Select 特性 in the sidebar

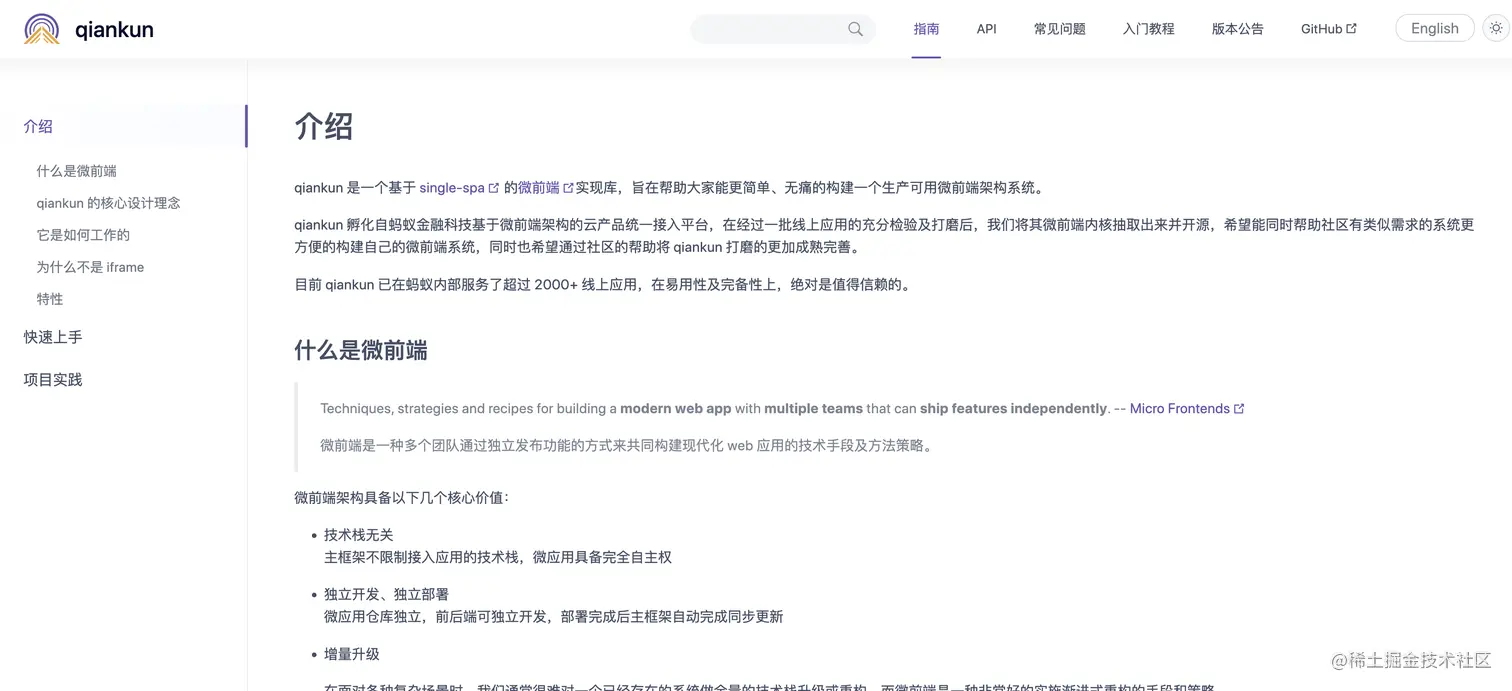tap(50, 299)
